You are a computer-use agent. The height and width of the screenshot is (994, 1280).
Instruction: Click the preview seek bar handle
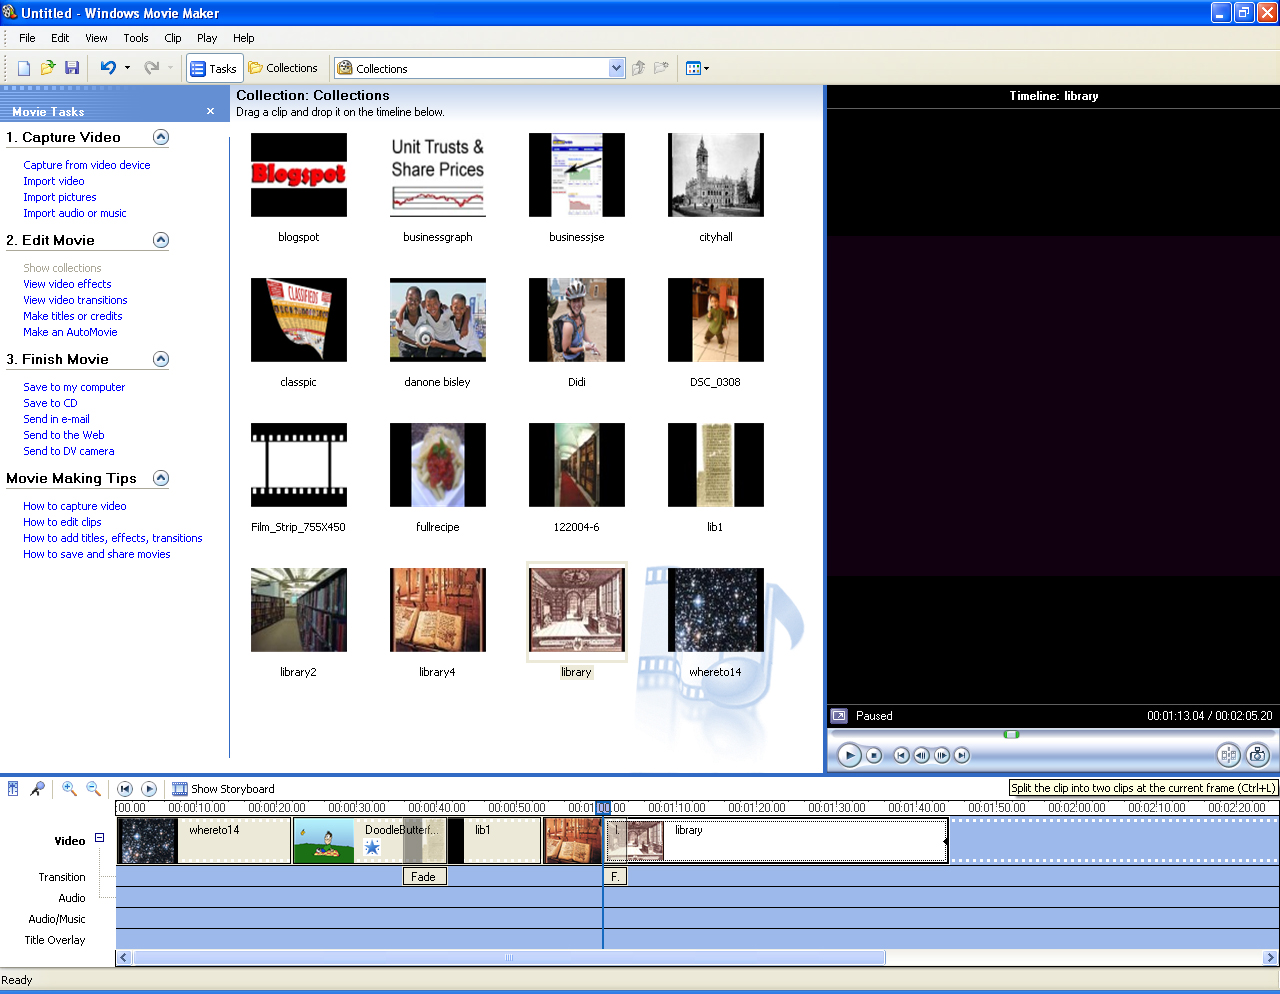1011,733
